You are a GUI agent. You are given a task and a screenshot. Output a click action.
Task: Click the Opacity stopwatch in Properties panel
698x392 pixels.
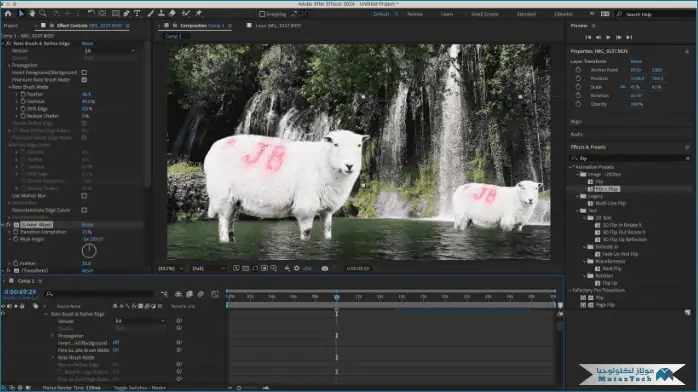[578, 104]
